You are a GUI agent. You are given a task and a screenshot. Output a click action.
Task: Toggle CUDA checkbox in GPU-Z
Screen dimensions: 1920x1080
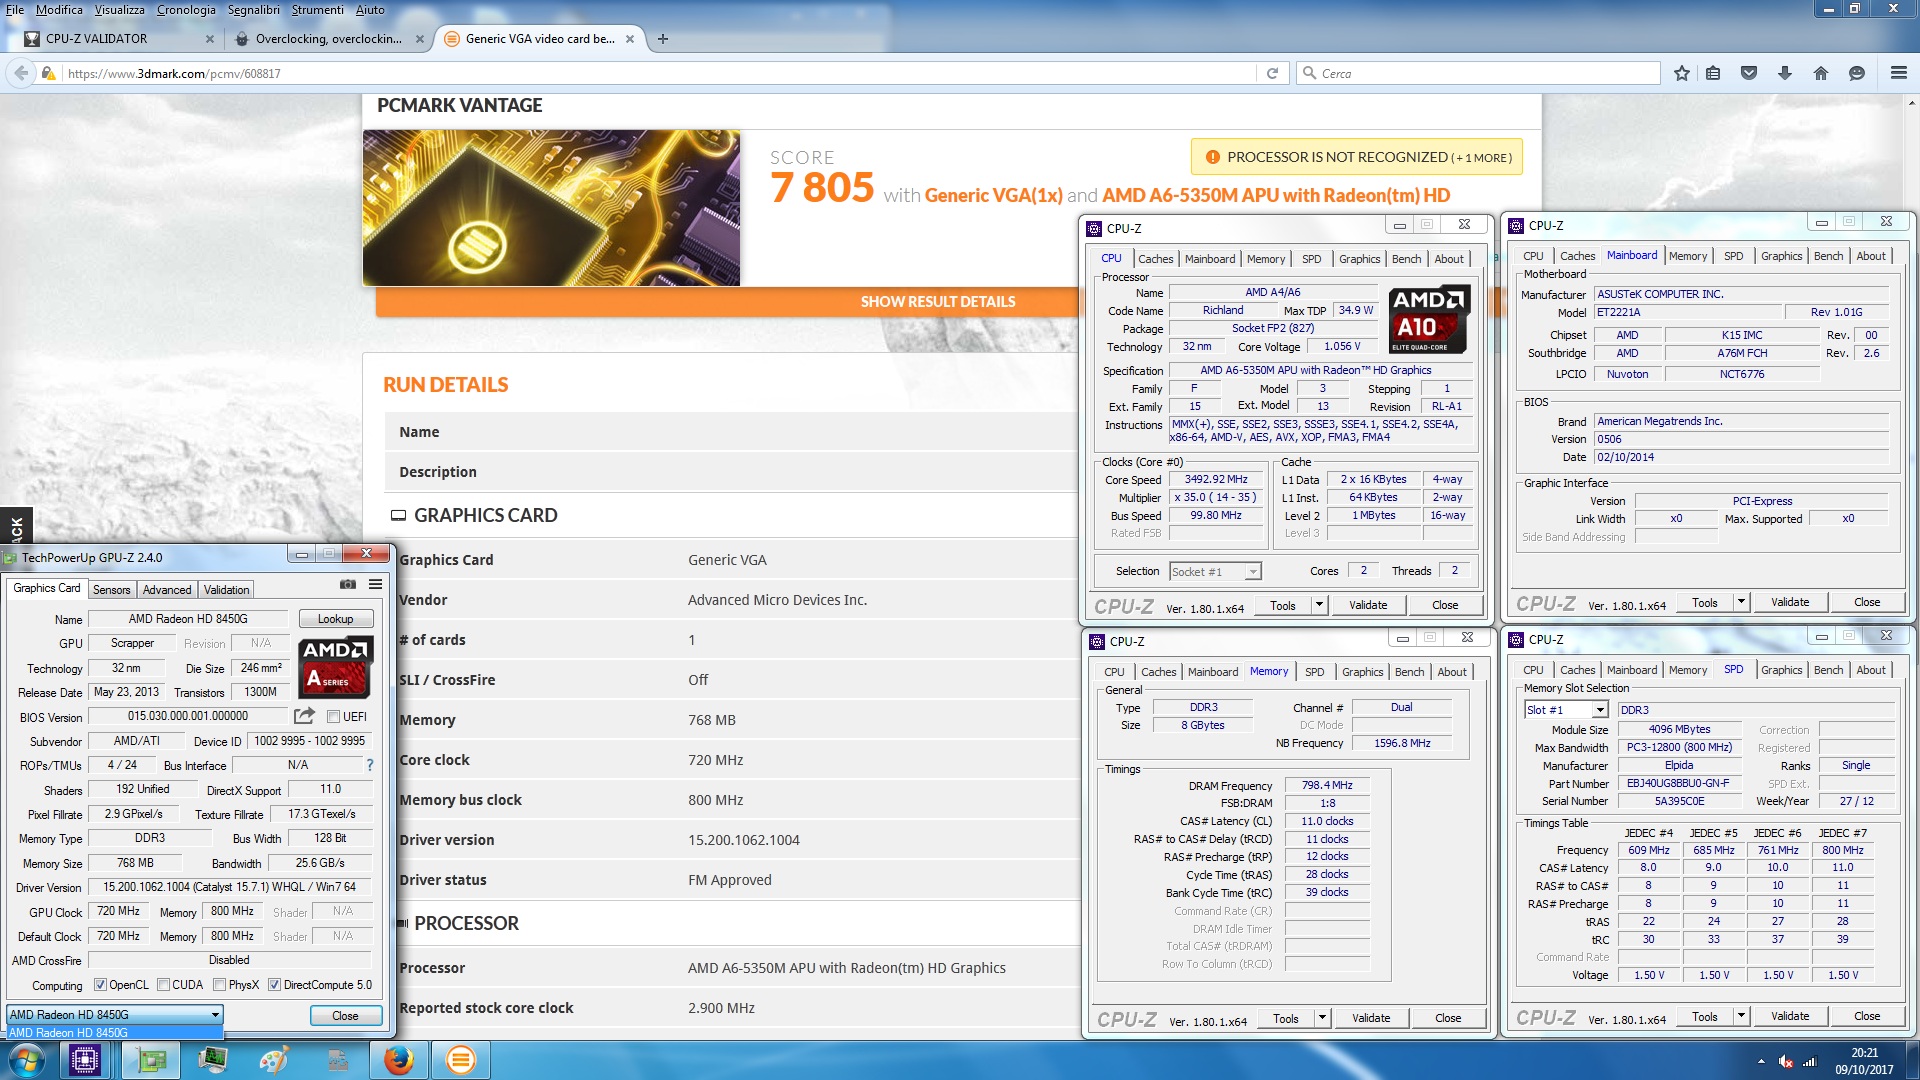[163, 985]
